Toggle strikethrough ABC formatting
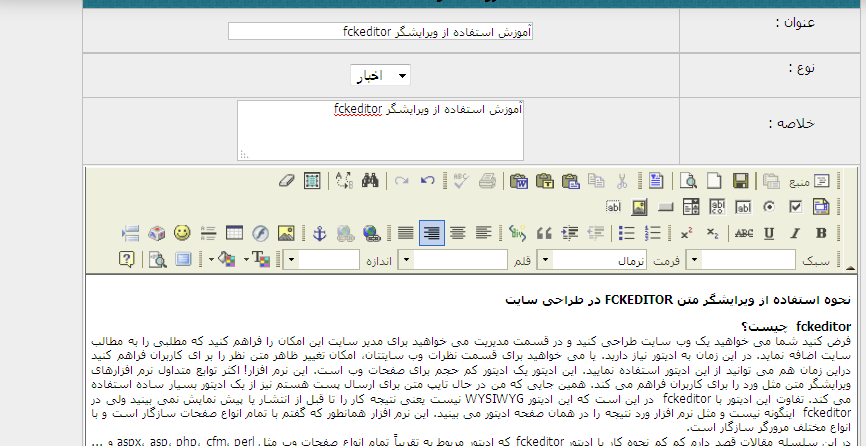 [743, 233]
